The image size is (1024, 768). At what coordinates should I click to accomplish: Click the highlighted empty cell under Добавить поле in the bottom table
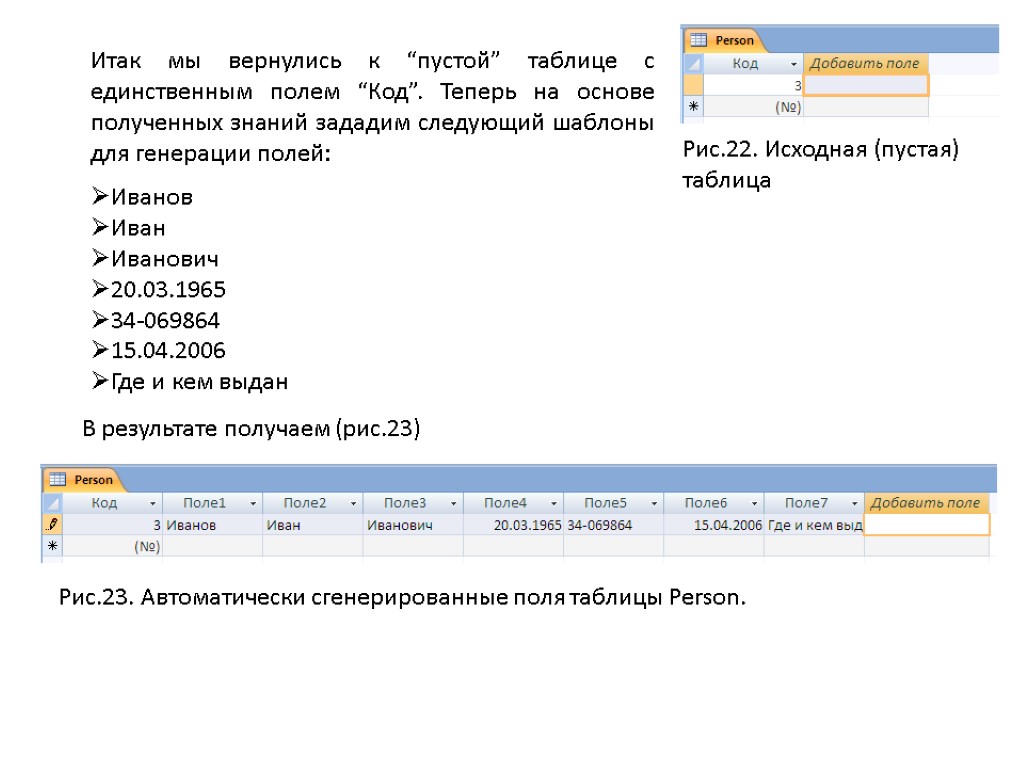pyautogui.click(x=927, y=524)
